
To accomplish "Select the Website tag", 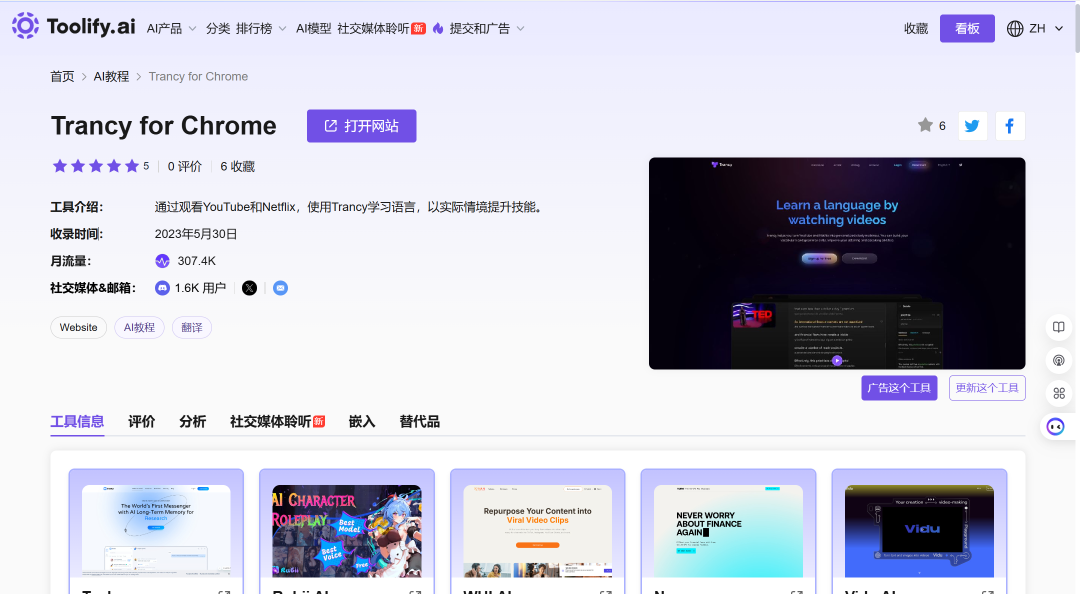I will [79, 327].
